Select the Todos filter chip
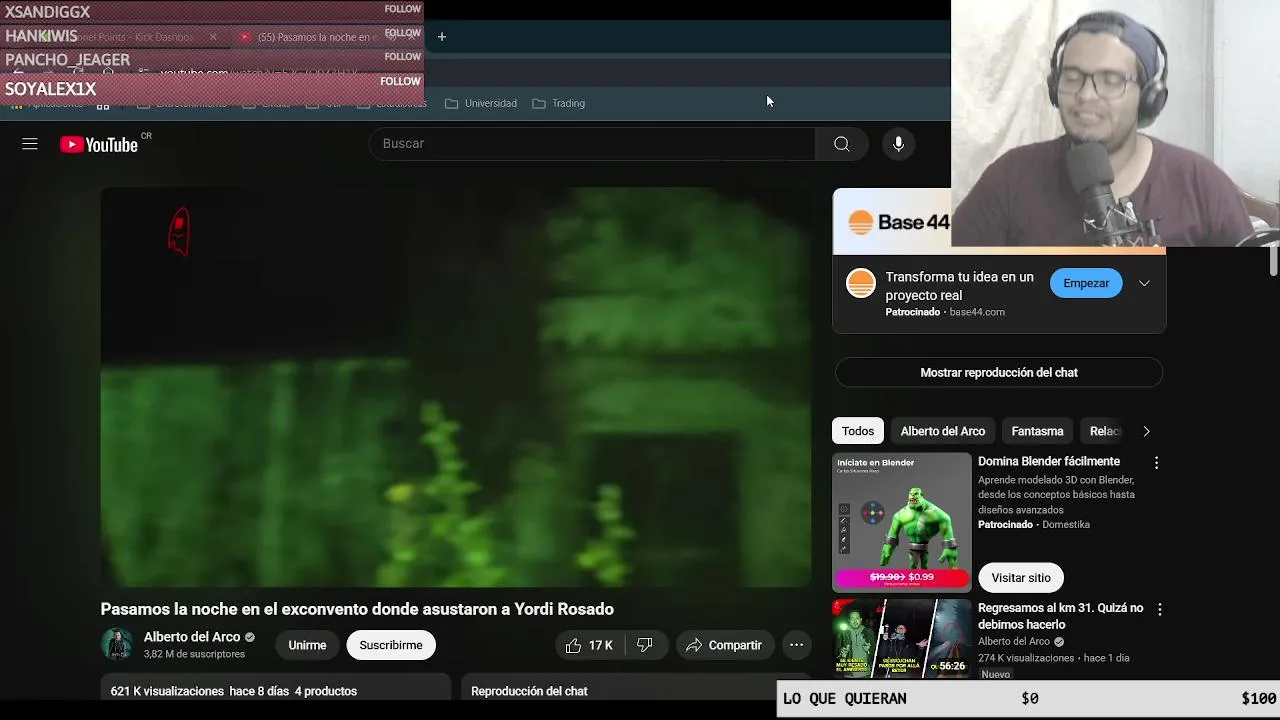 click(x=858, y=431)
